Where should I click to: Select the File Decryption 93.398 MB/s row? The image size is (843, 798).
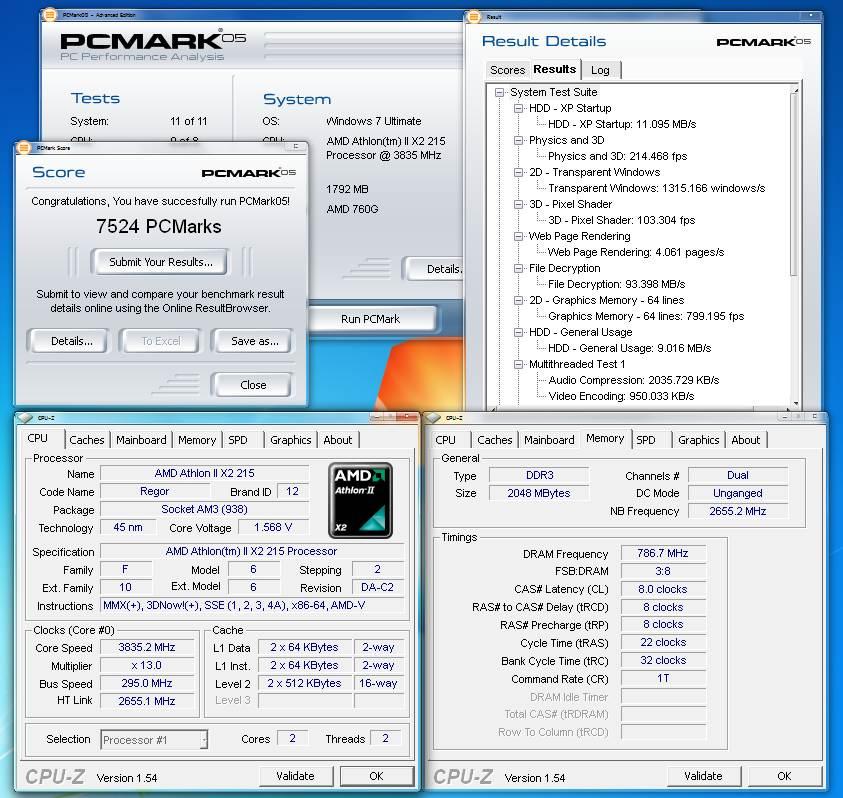[616, 284]
